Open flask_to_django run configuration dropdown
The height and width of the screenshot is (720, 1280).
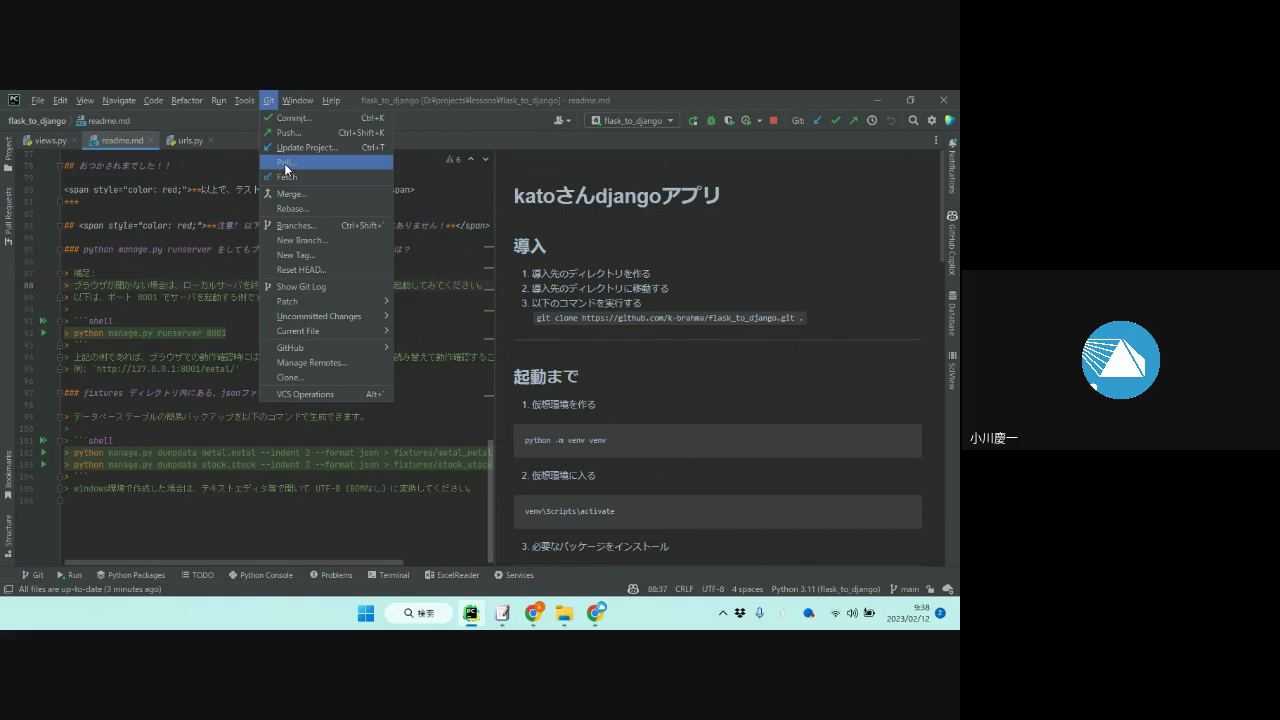point(632,121)
